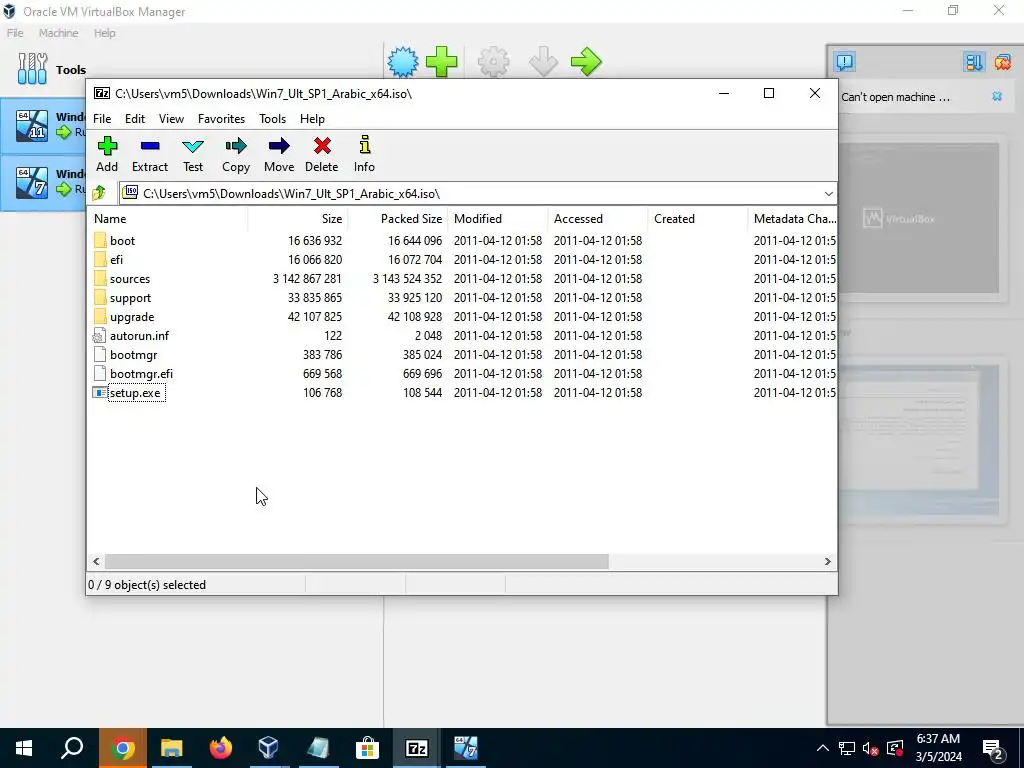This screenshot has width=1024, height=768.
Task: Select the boot folder icon
Action: (x=99, y=240)
